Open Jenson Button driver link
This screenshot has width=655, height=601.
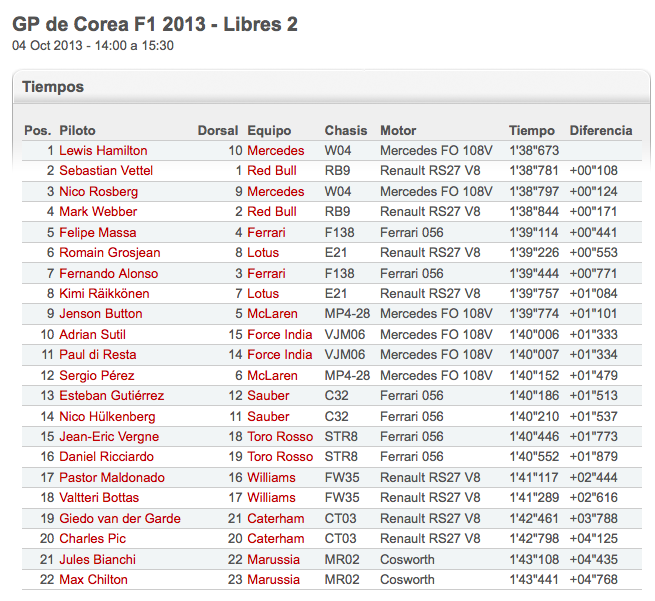point(101,313)
